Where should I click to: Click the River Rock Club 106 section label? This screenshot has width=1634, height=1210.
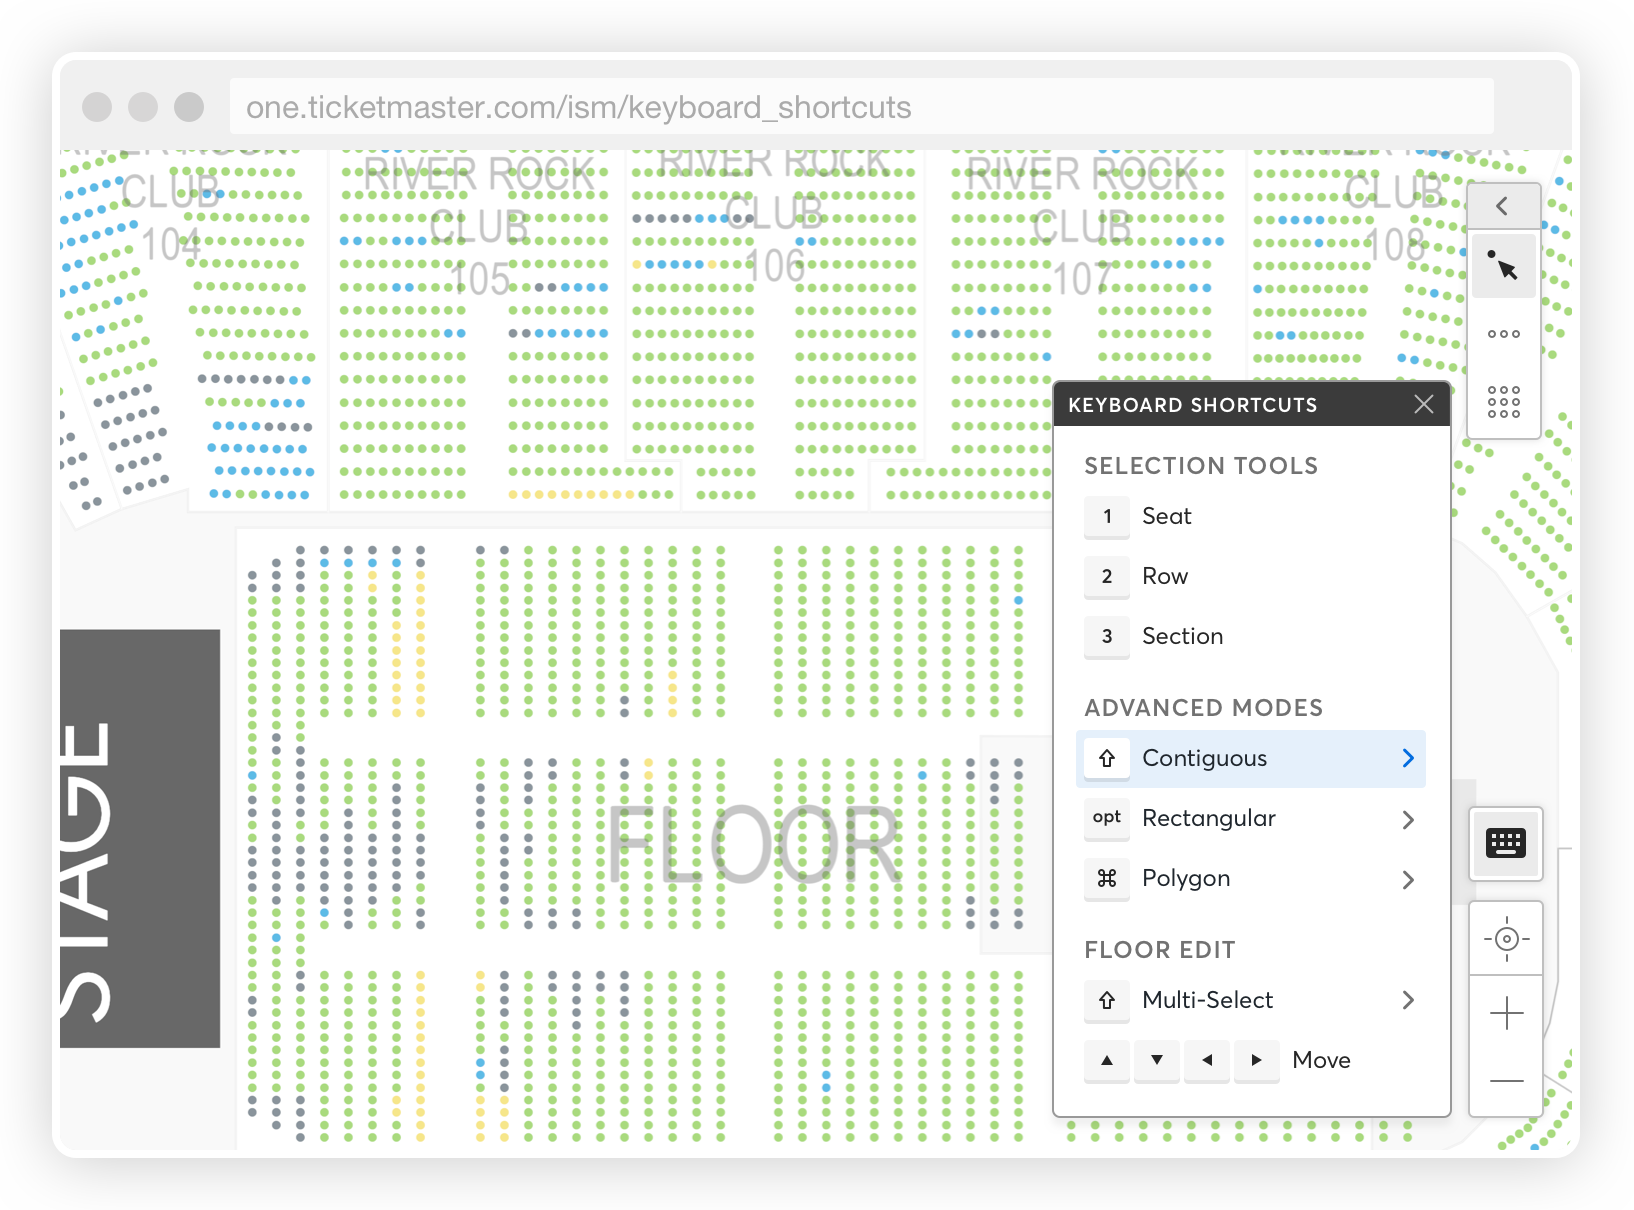774,216
